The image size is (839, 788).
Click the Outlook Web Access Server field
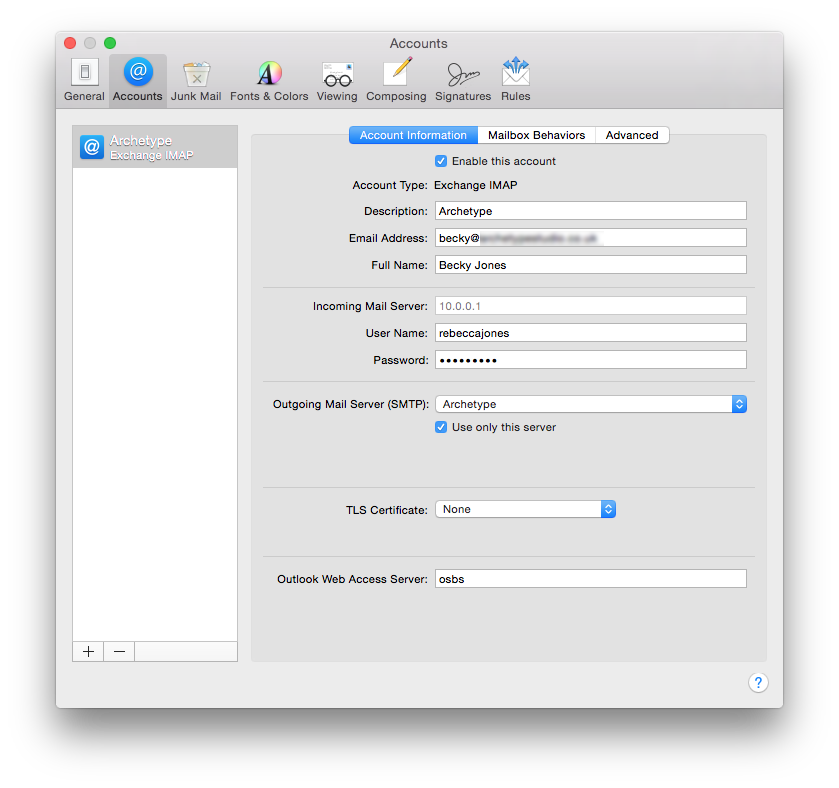click(591, 579)
